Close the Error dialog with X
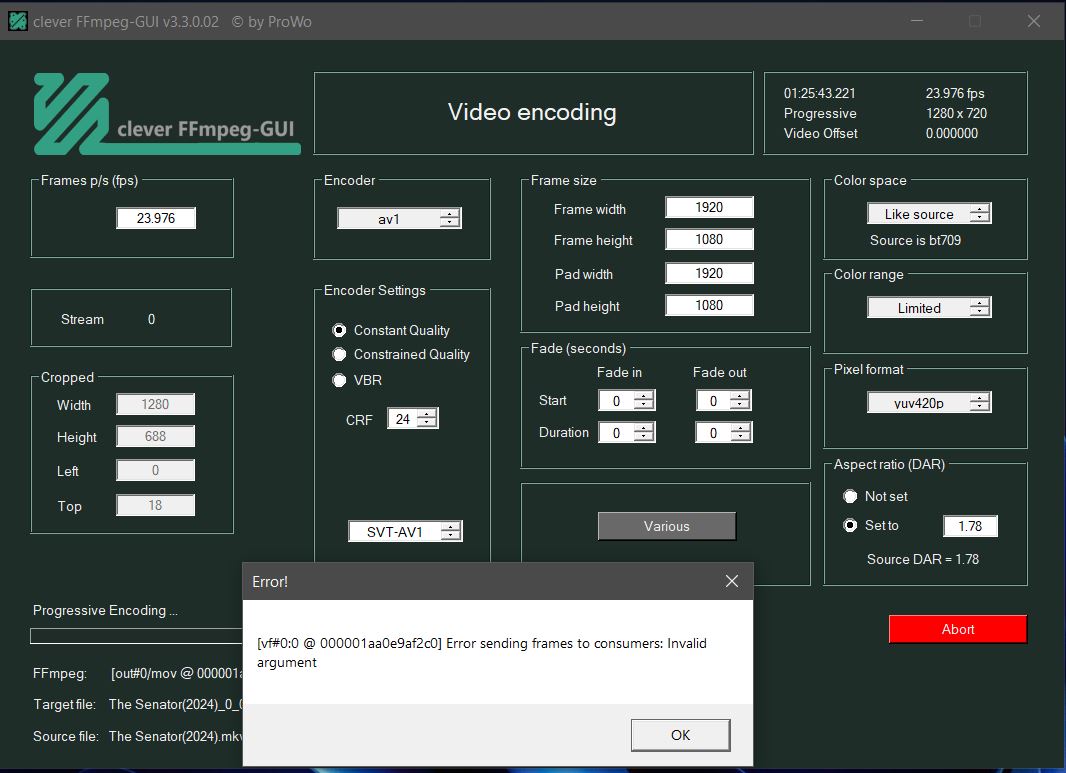 click(x=732, y=581)
